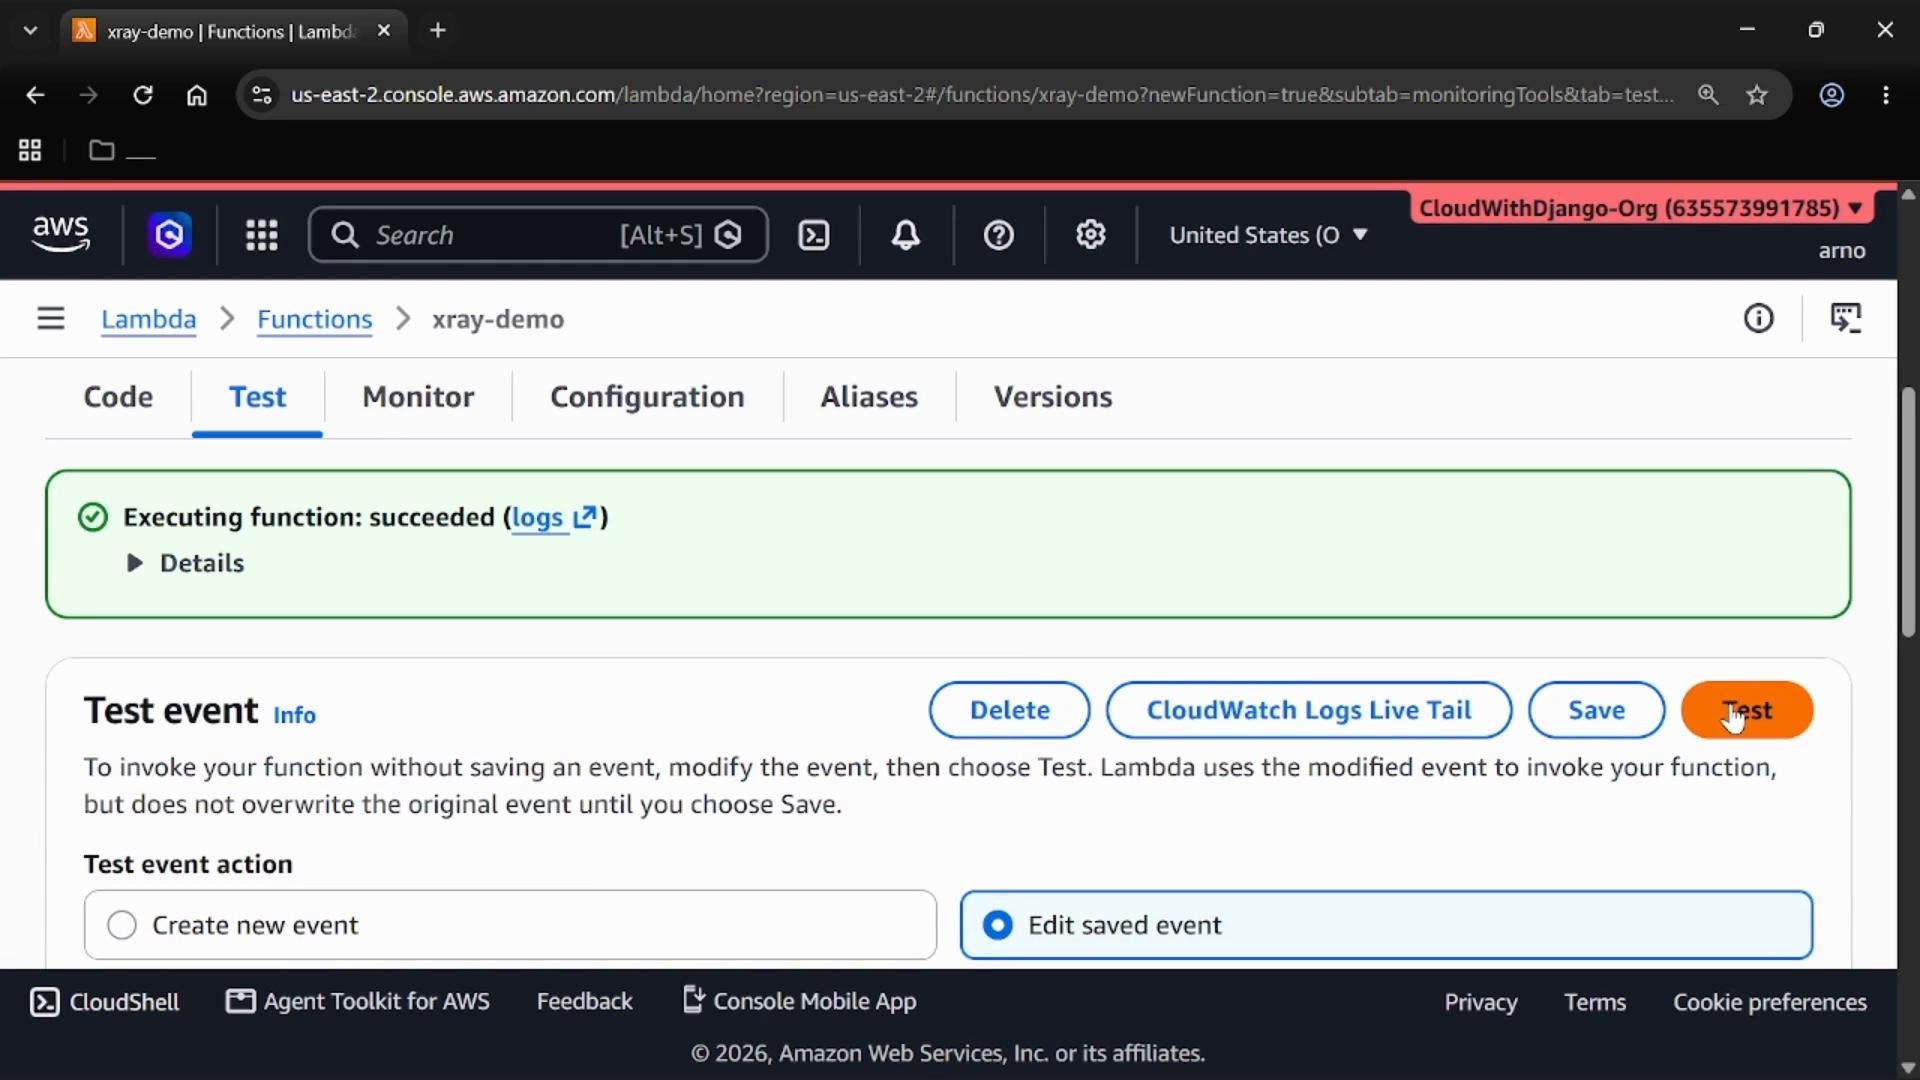Screen dimensions: 1920x1080
Task: Open the browser three-dot menu
Action: (1886, 95)
